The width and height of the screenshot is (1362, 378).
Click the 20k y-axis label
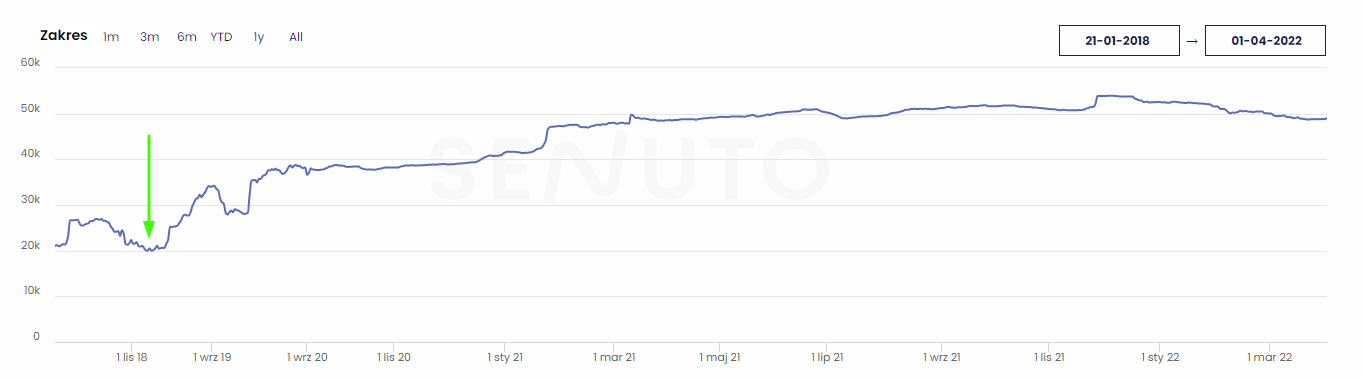click(x=30, y=245)
